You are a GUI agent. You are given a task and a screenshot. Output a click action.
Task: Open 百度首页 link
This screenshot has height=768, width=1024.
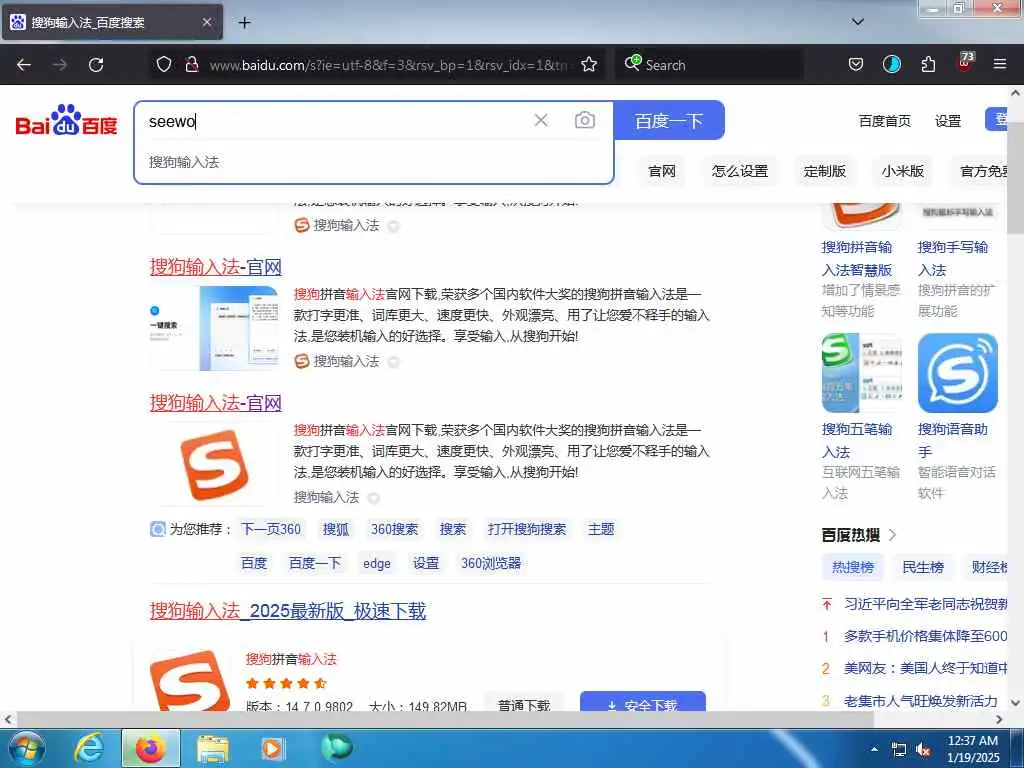point(884,121)
